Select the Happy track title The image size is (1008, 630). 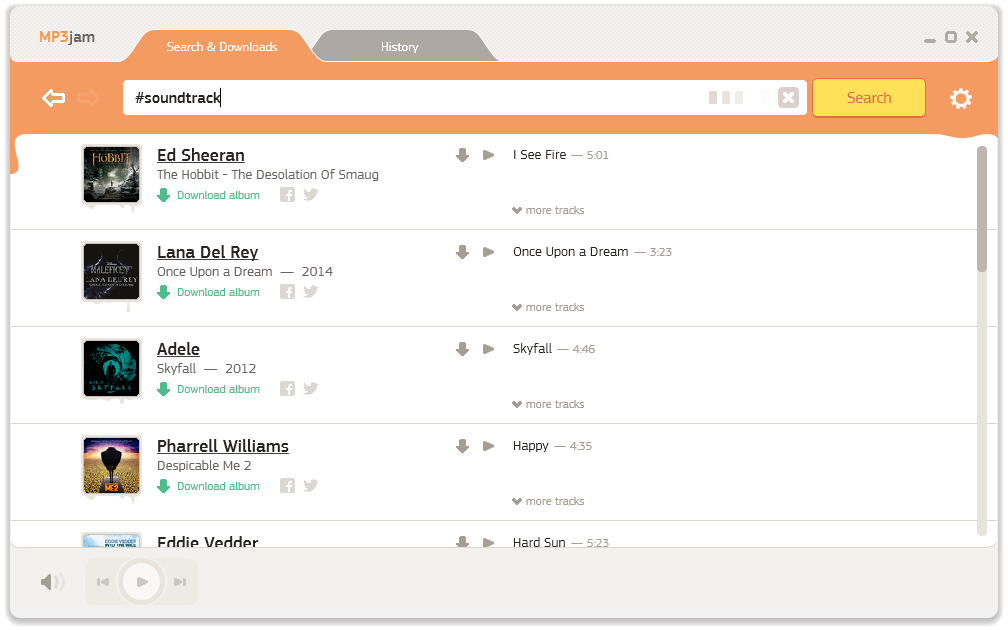(530, 446)
